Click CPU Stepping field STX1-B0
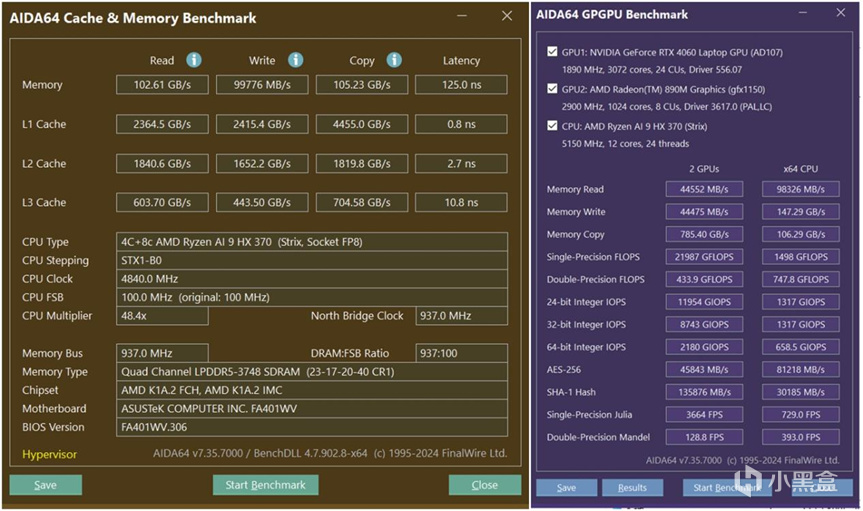The image size is (863, 511). coord(312,260)
